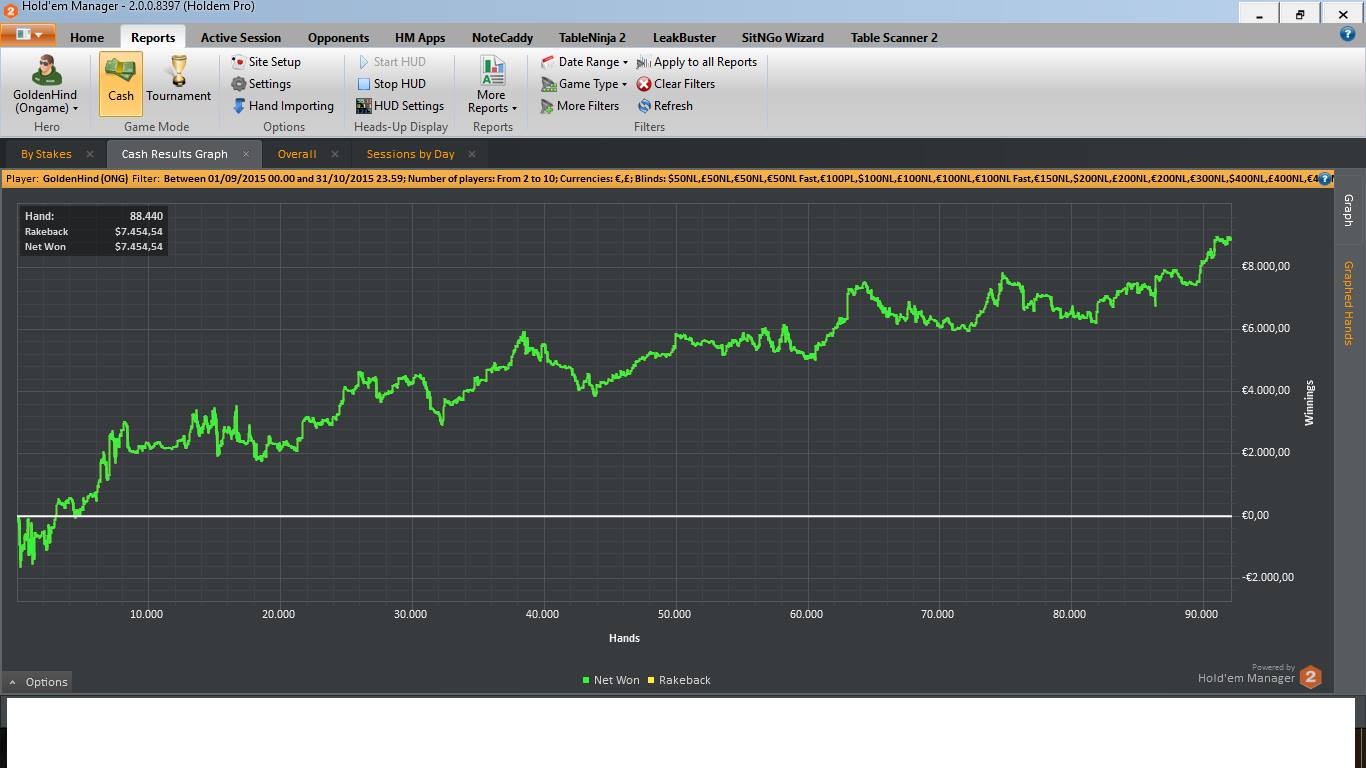Screen dimensions: 1366x768
Task: Expand the More Reports dropdown
Action: pos(492,85)
